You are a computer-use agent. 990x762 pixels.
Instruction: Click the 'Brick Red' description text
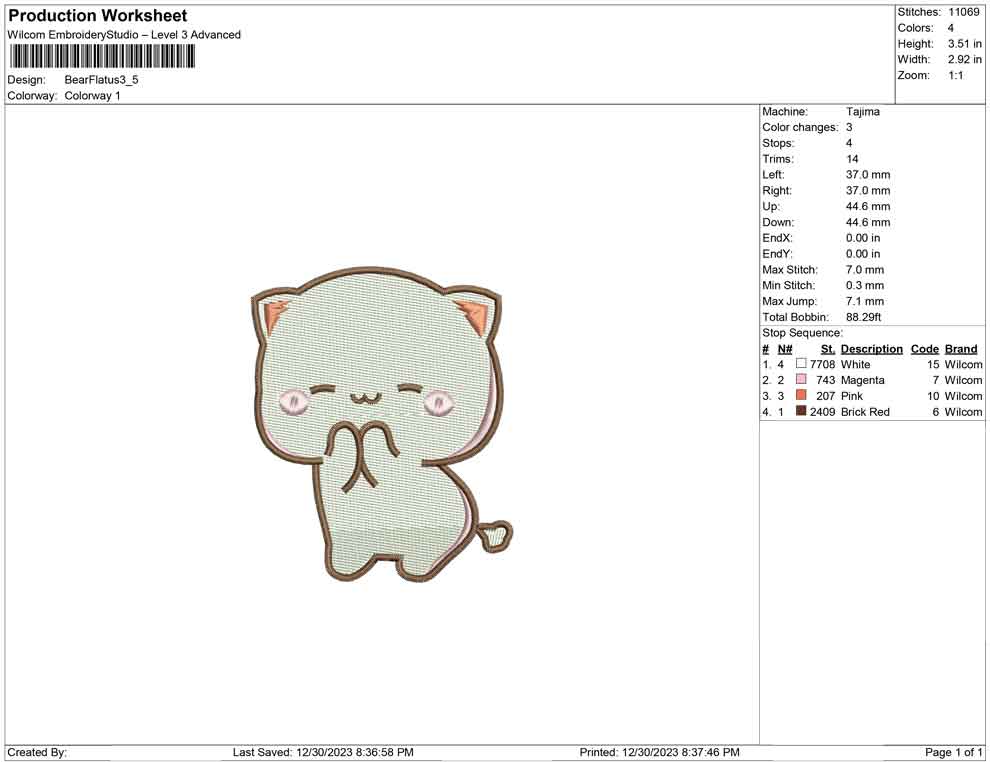pyautogui.click(x=865, y=412)
